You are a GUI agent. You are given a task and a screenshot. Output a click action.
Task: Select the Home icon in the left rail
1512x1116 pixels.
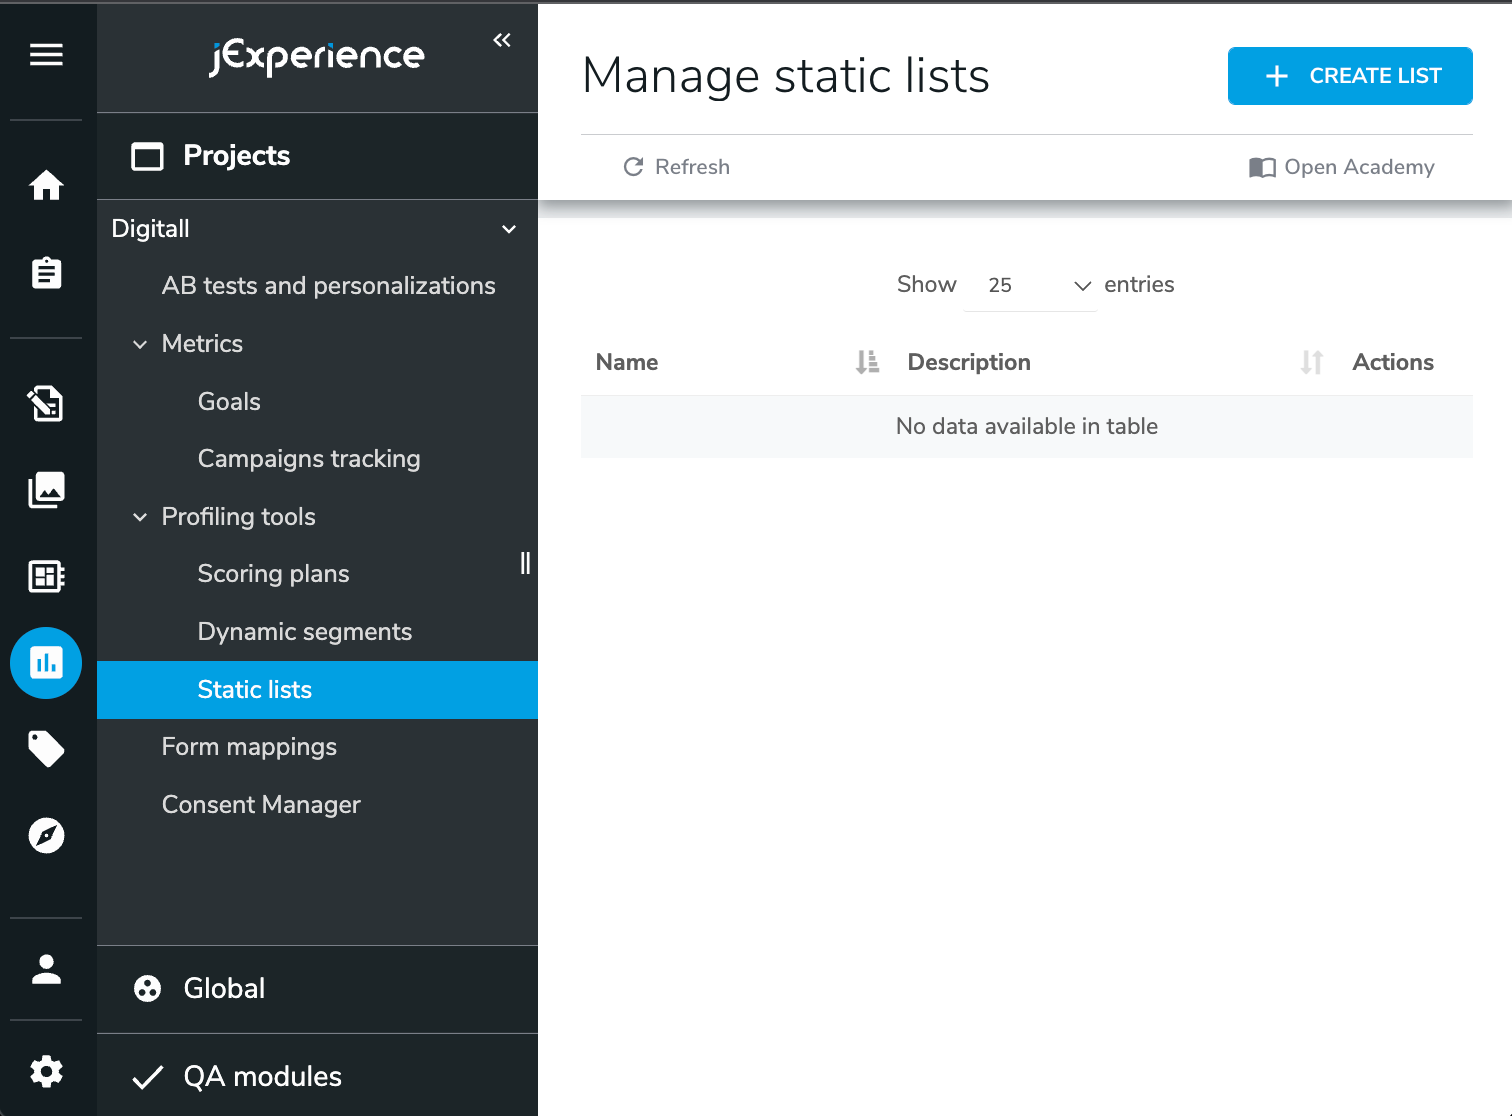(x=46, y=185)
